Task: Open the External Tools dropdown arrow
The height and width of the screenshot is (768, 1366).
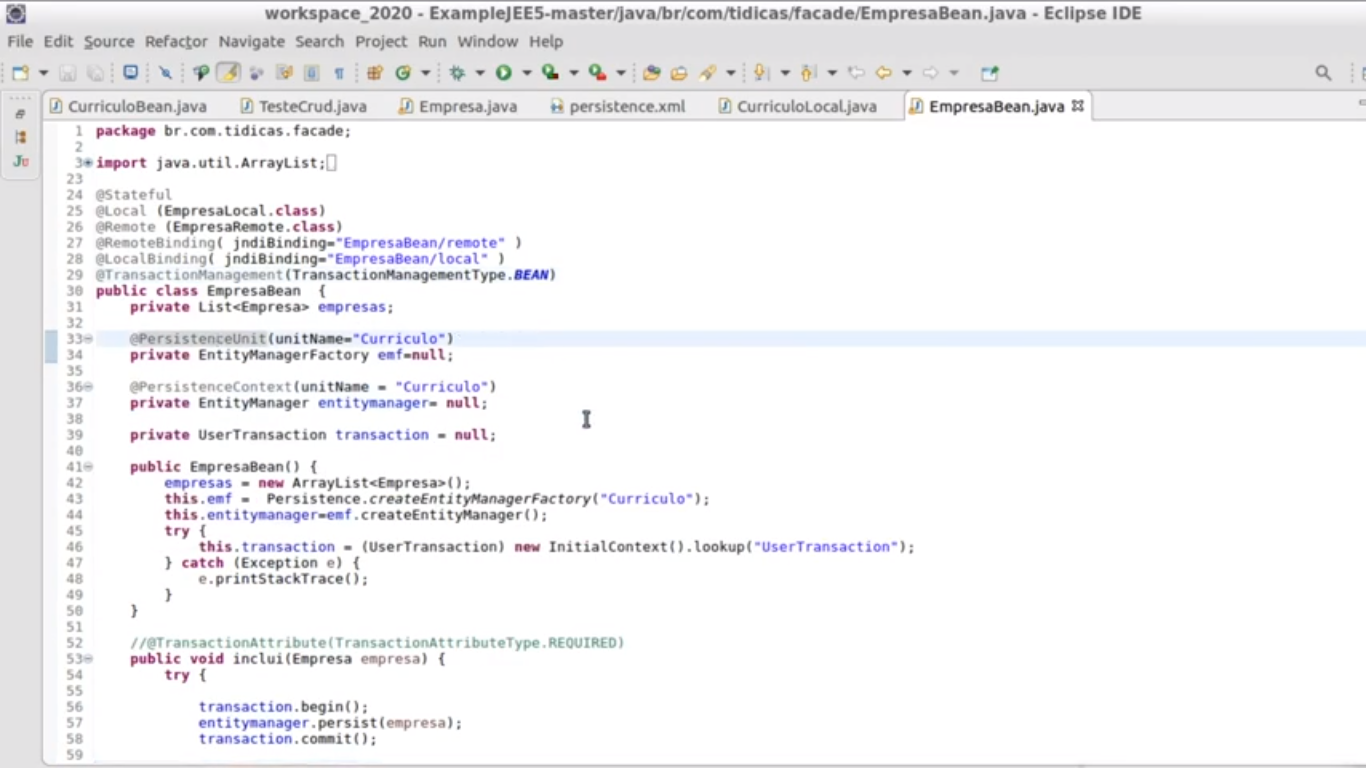Action: 621,73
